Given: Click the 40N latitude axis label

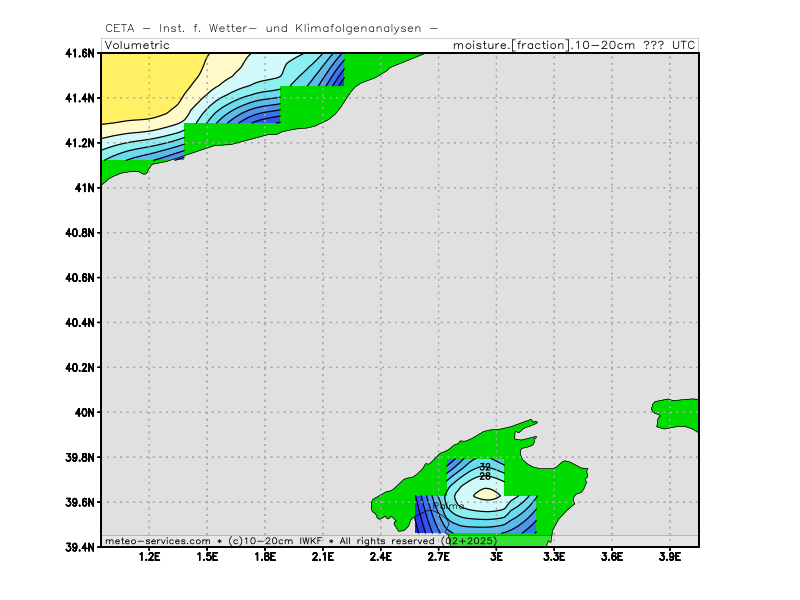Looking at the screenshot, I should coord(85,412).
